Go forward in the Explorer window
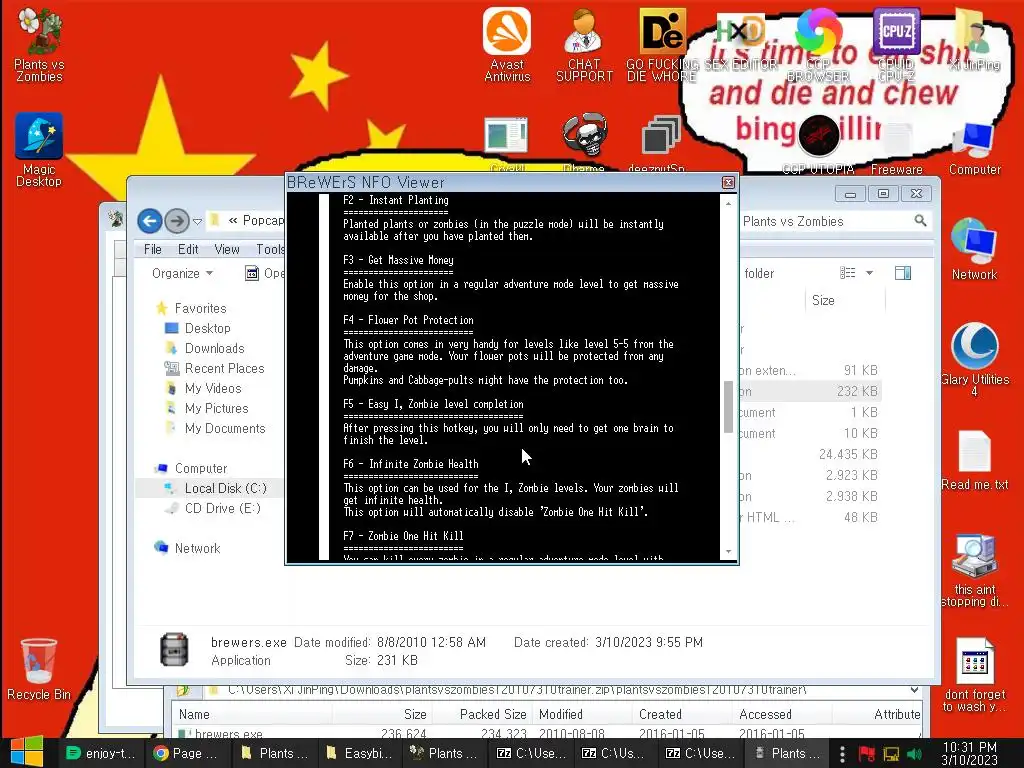The image size is (1024, 768). [x=176, y=221]
